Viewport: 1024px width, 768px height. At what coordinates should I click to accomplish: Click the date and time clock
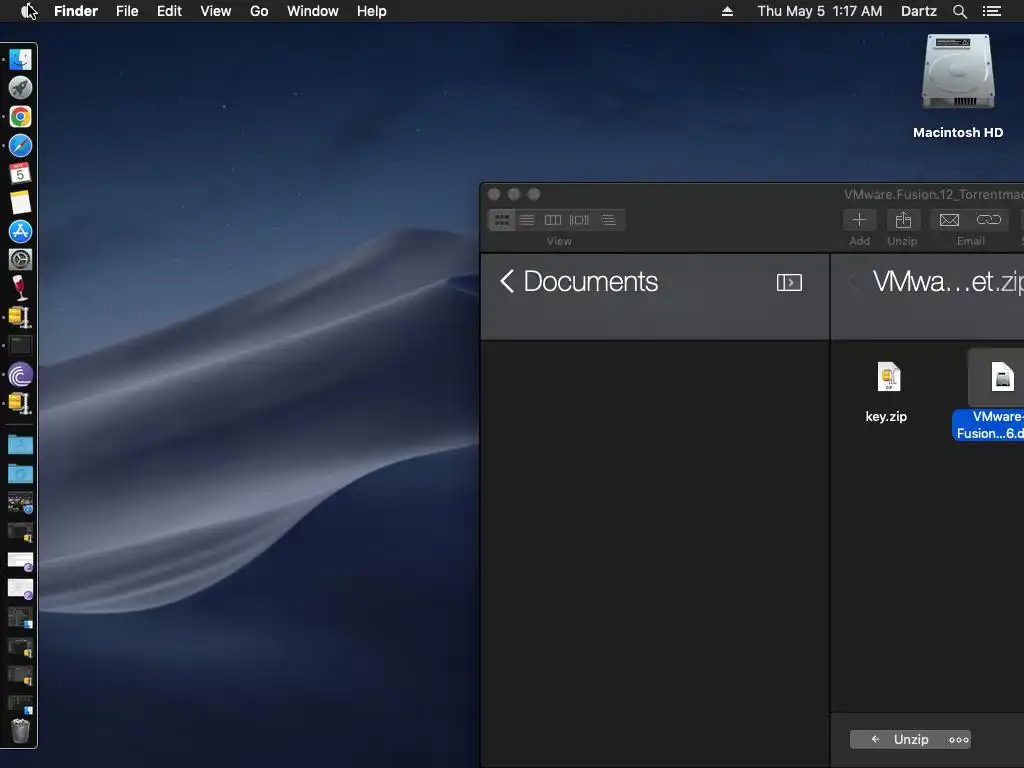pos(820,11)
